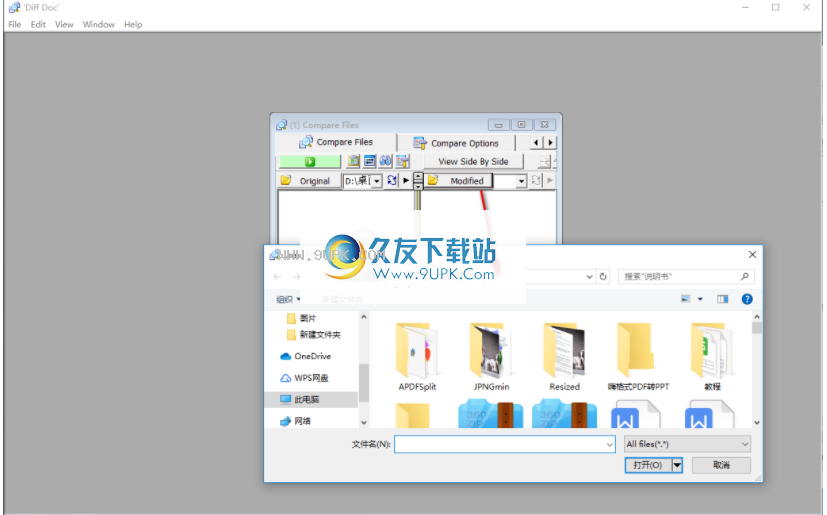The height and width of the screenshot is (515, 827).
Task: Click the 打开(O) open button
Action: coord(648,465)
